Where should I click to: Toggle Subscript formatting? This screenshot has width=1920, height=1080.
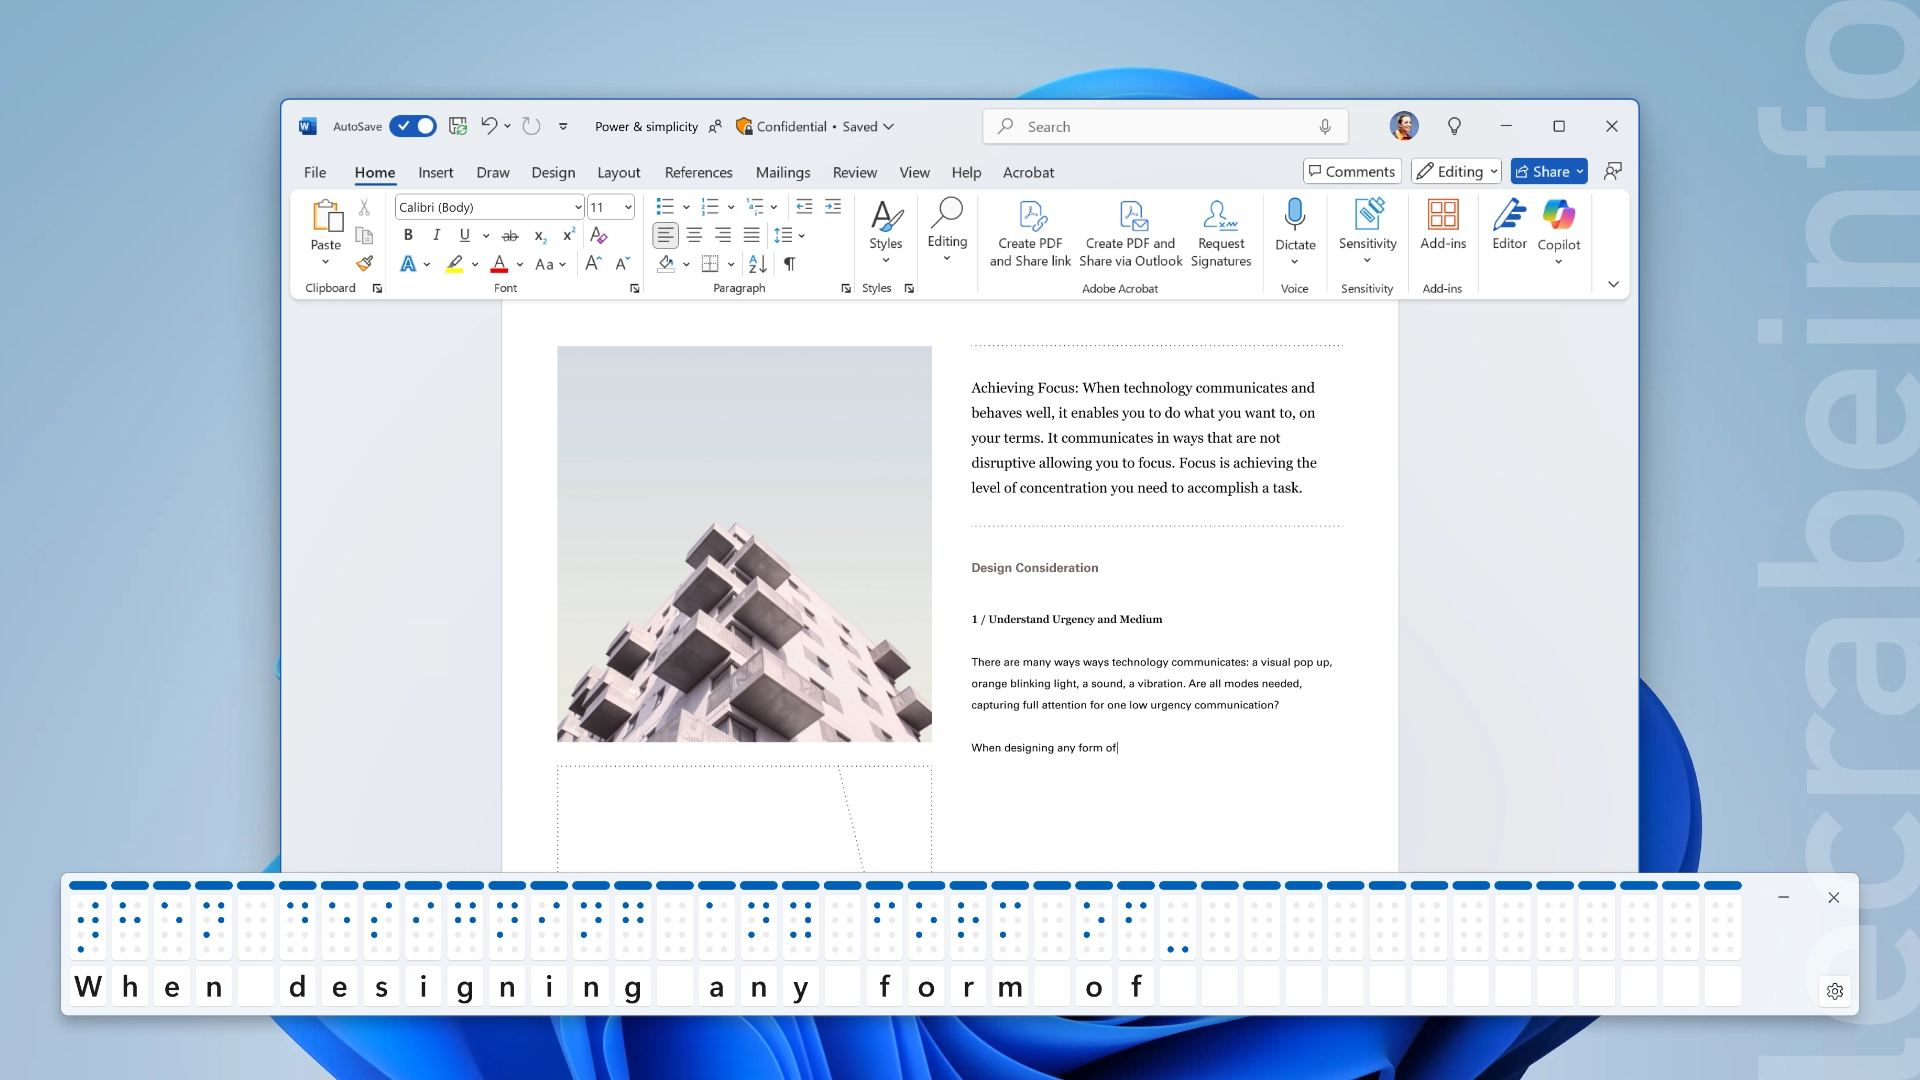[540, 236]
